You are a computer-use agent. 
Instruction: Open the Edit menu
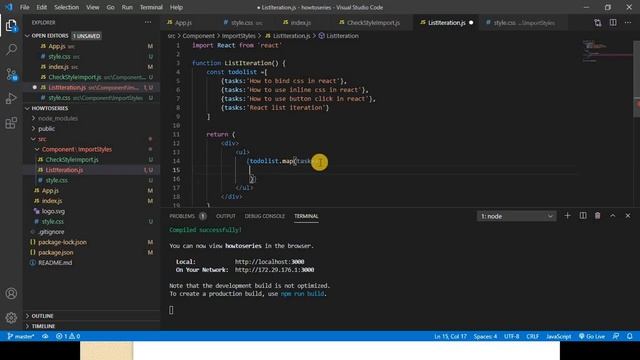[42, 7]
